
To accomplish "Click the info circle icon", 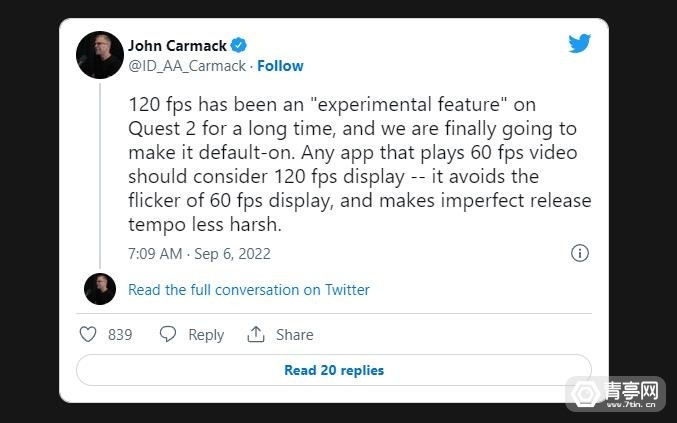I will (x=579, y=253).
